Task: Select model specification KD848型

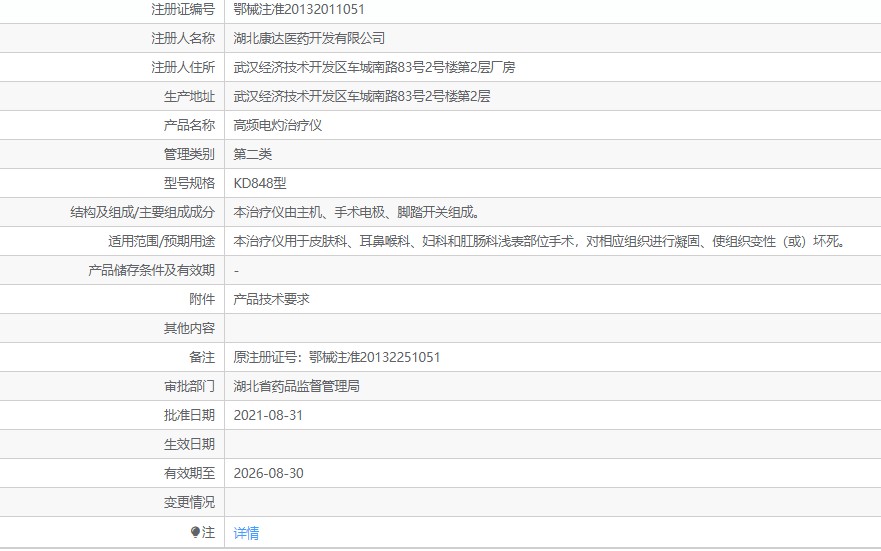Action: [x=260, y=183]
